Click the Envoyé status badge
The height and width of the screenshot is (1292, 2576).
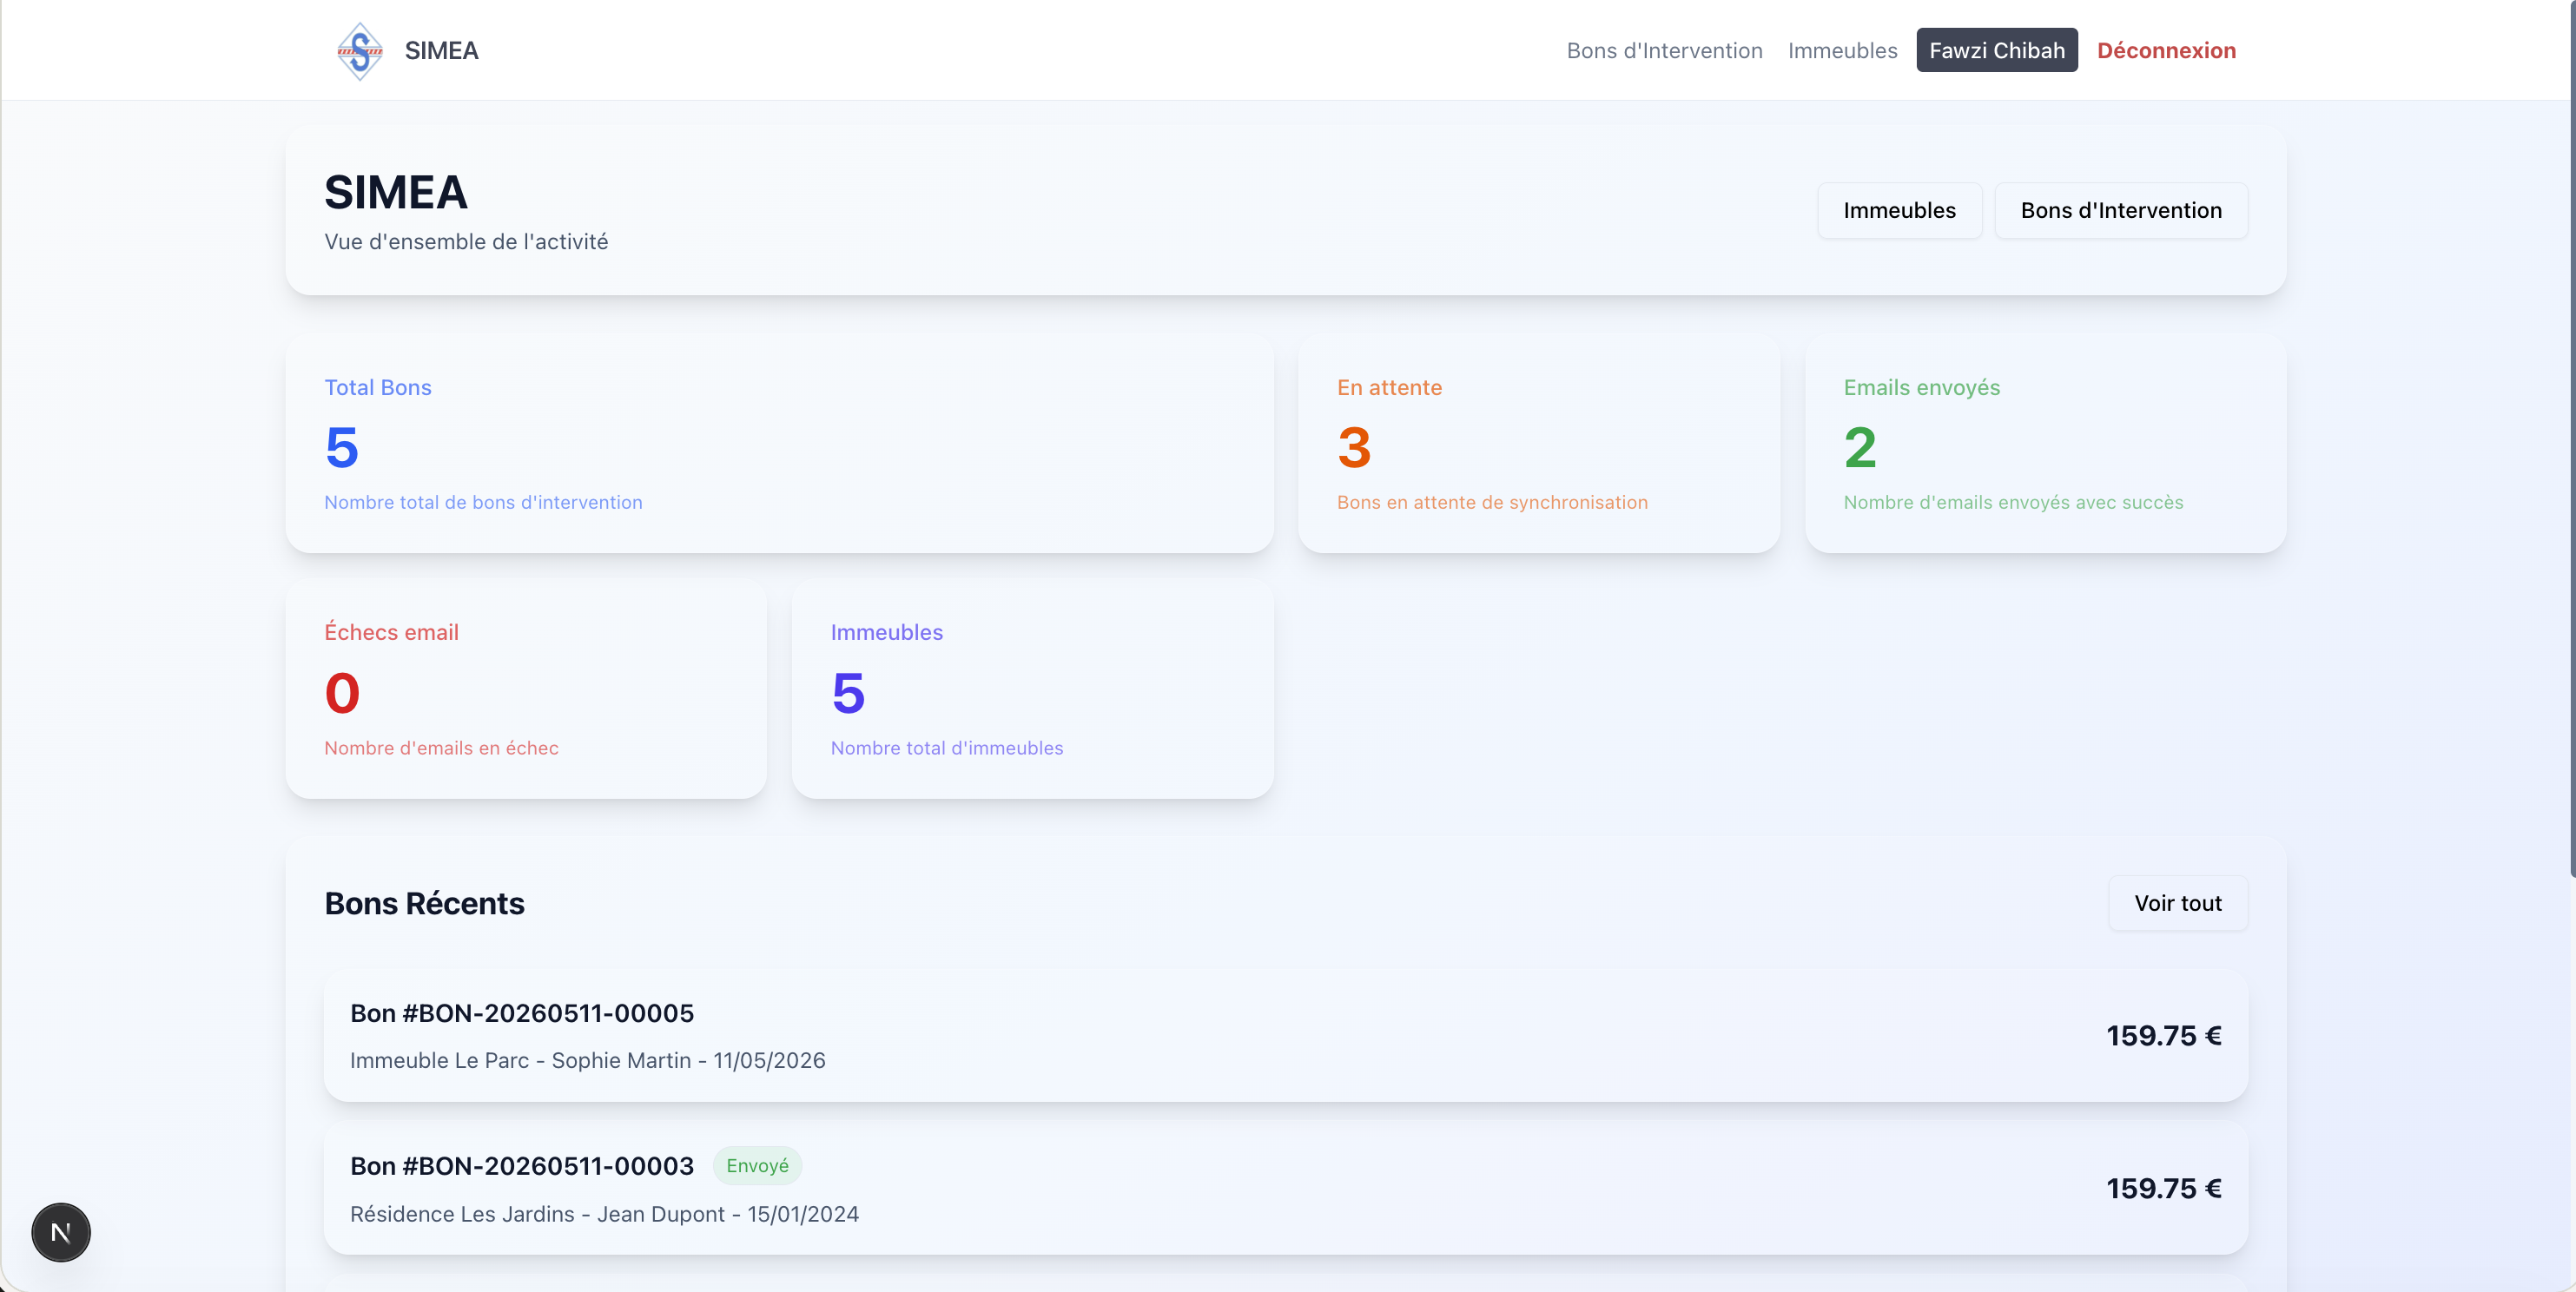(757, 1166)
